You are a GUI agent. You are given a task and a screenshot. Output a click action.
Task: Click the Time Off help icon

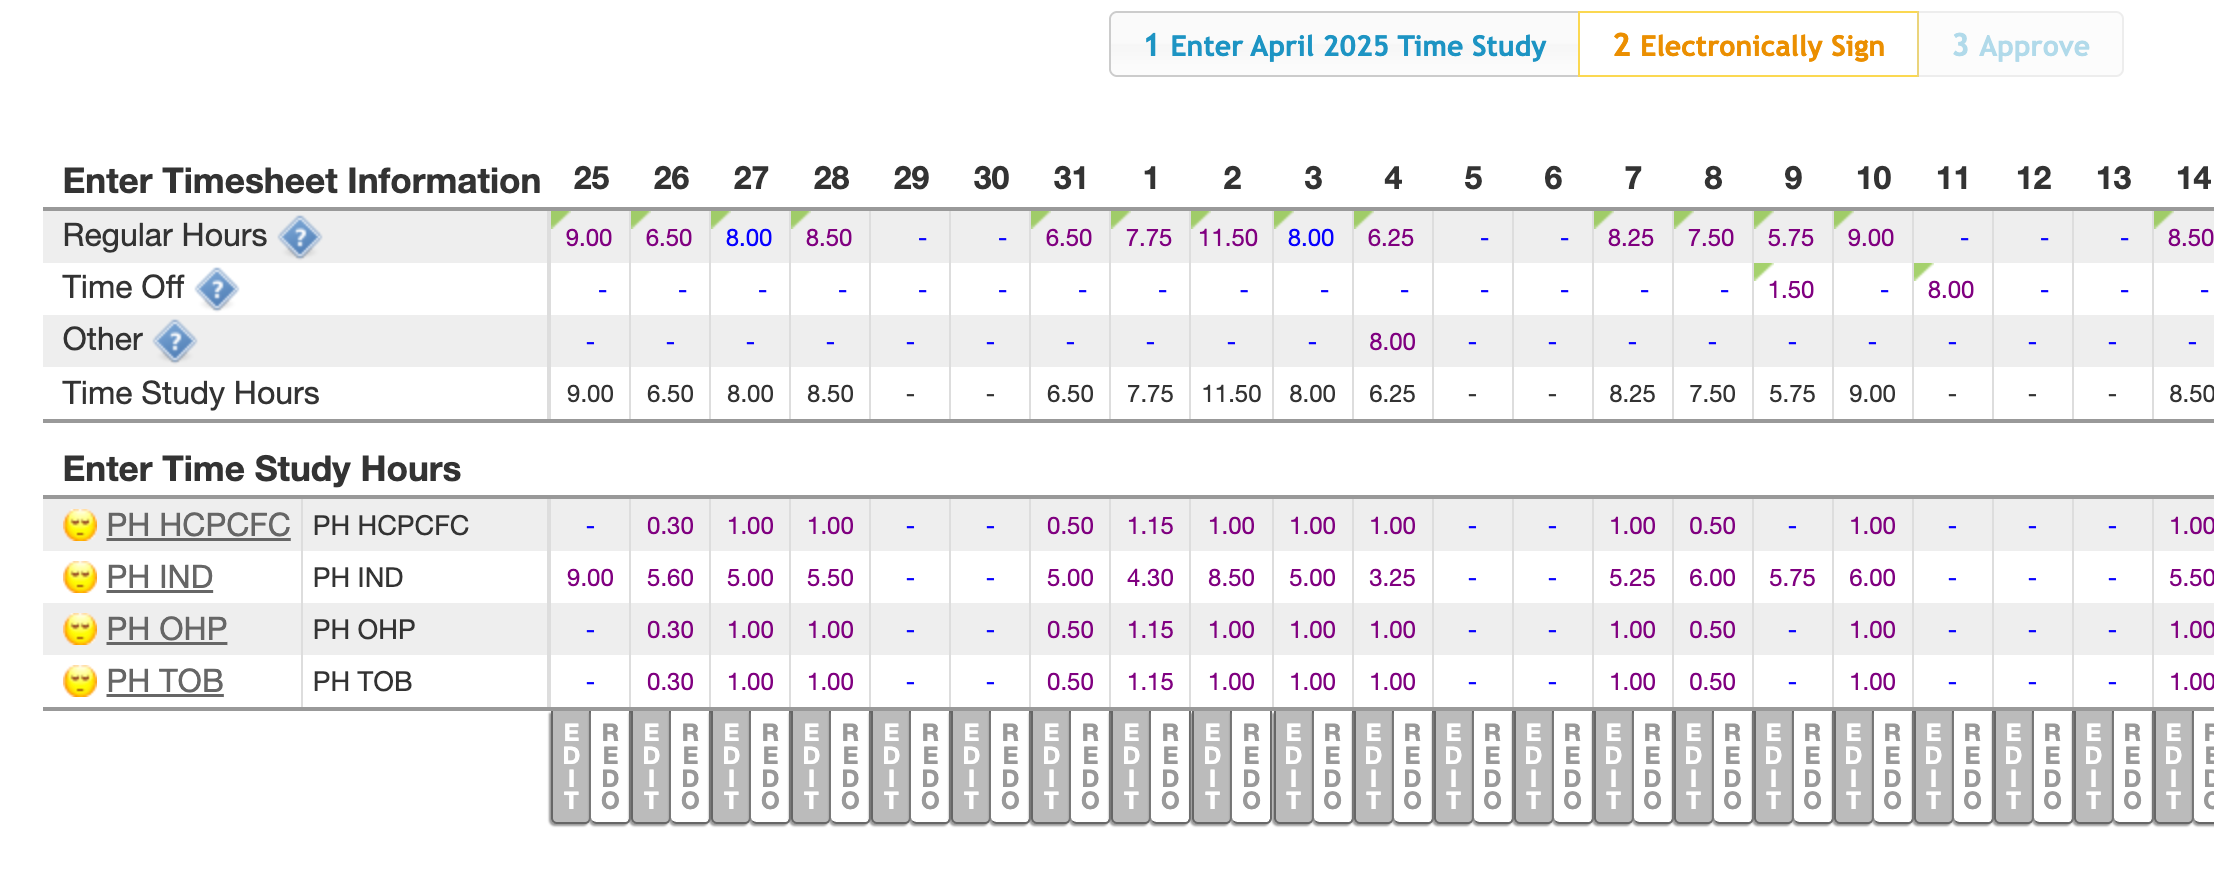tap(216, 290)
